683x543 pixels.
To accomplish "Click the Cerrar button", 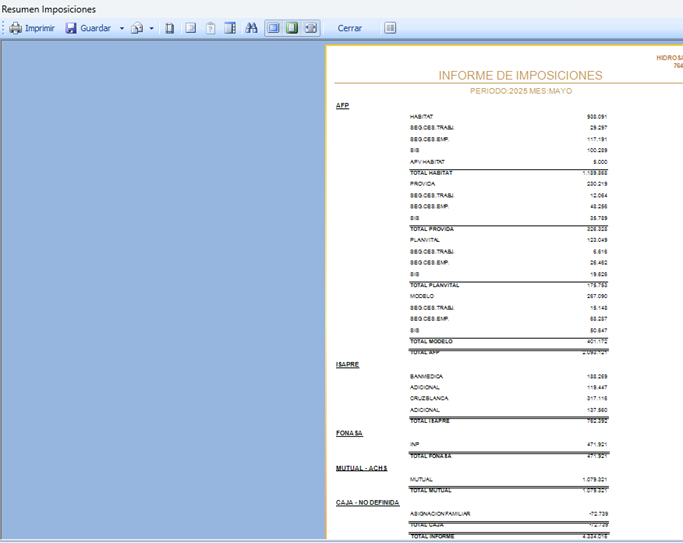I will point(350,28).
